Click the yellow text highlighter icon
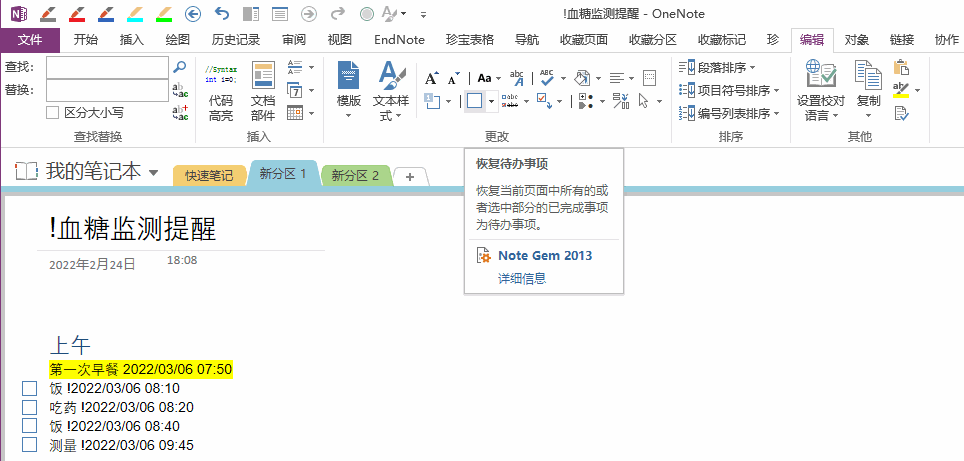 pos(901,90)
